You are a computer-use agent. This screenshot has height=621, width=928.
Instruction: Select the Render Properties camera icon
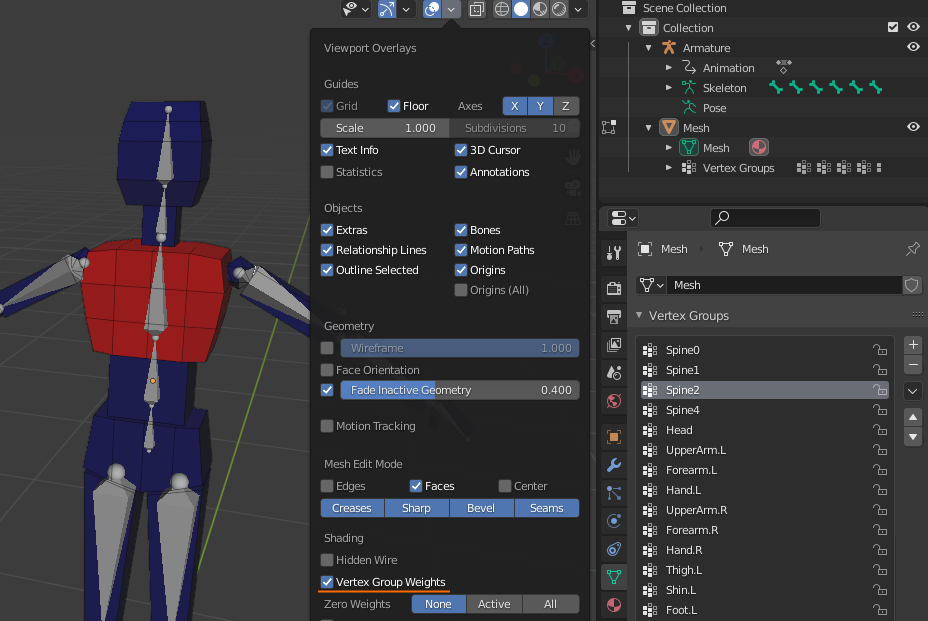tap(614, 286)
